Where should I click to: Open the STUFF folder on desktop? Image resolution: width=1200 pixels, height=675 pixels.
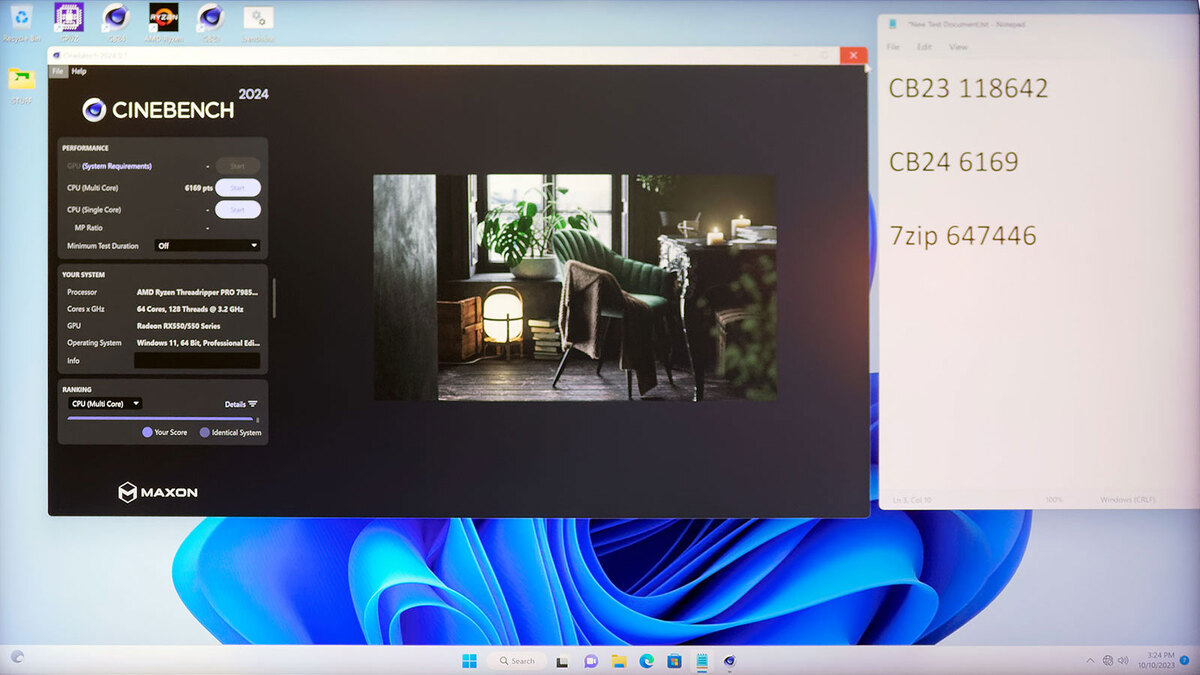tap(21, 85)
